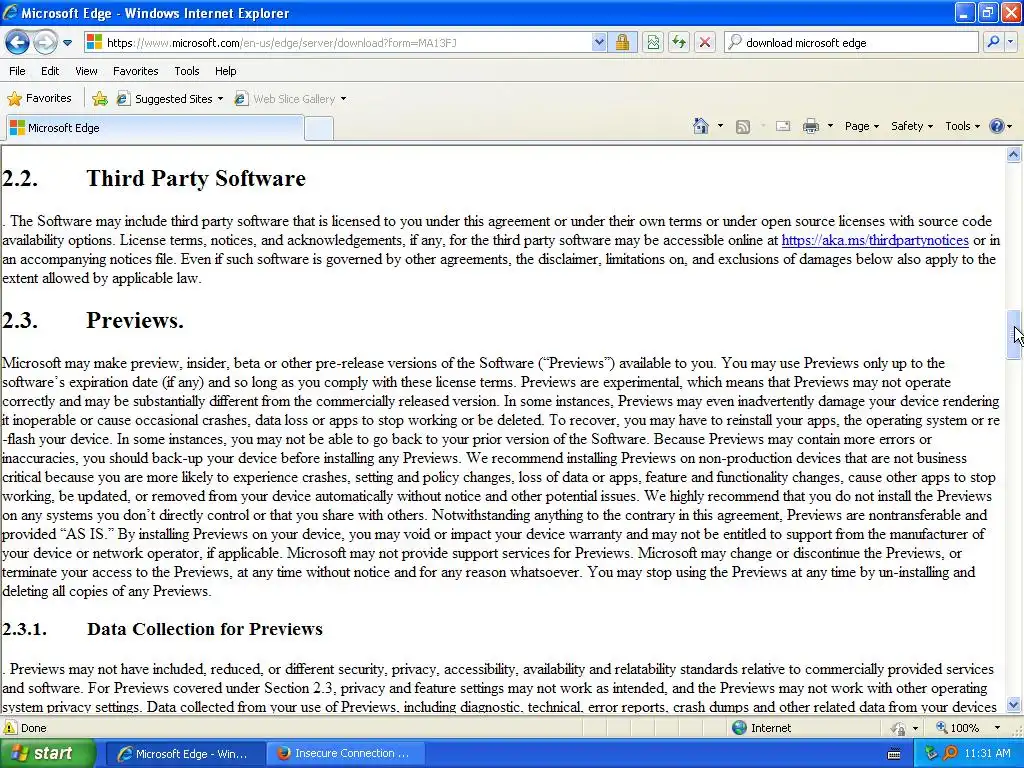This screenshot has width=1024, height=768.
Task: Follow the aka.ms/thirdpartynotices link
Action: [874, 240]
